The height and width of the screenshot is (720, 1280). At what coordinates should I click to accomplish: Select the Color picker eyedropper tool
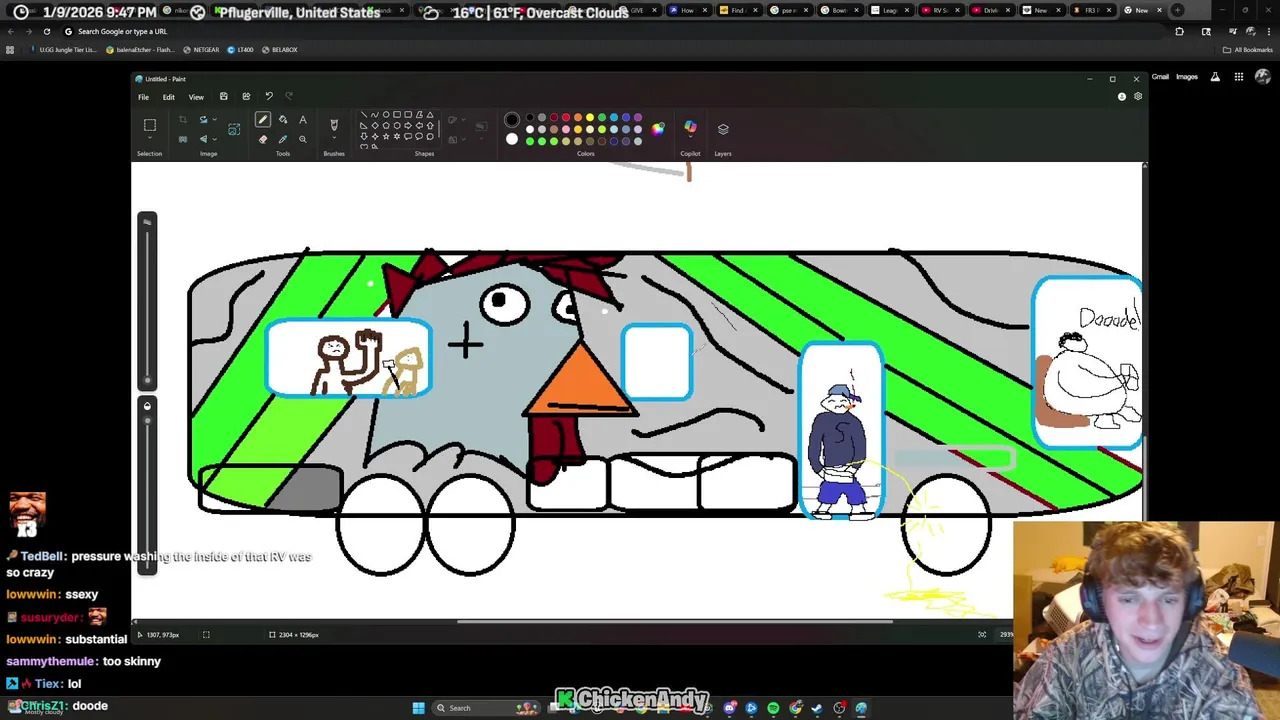283,139
